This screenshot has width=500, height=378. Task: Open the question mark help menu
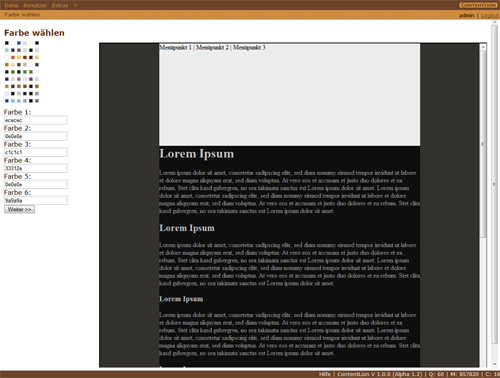75,5
